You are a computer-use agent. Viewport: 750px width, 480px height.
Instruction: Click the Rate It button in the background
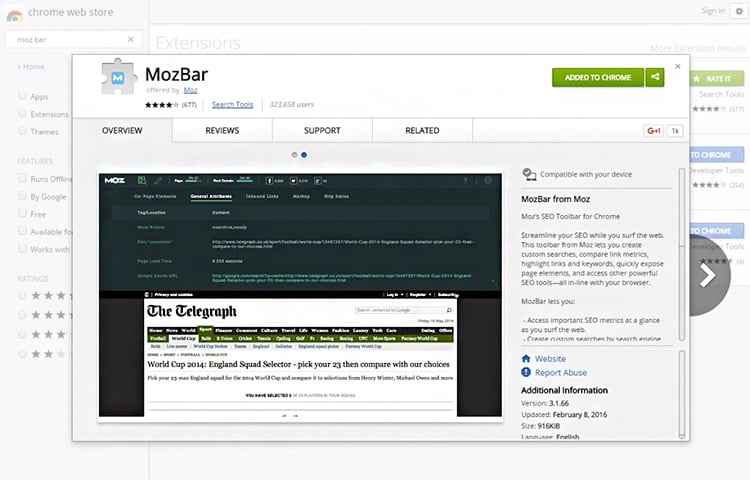[x=717, y=78]
